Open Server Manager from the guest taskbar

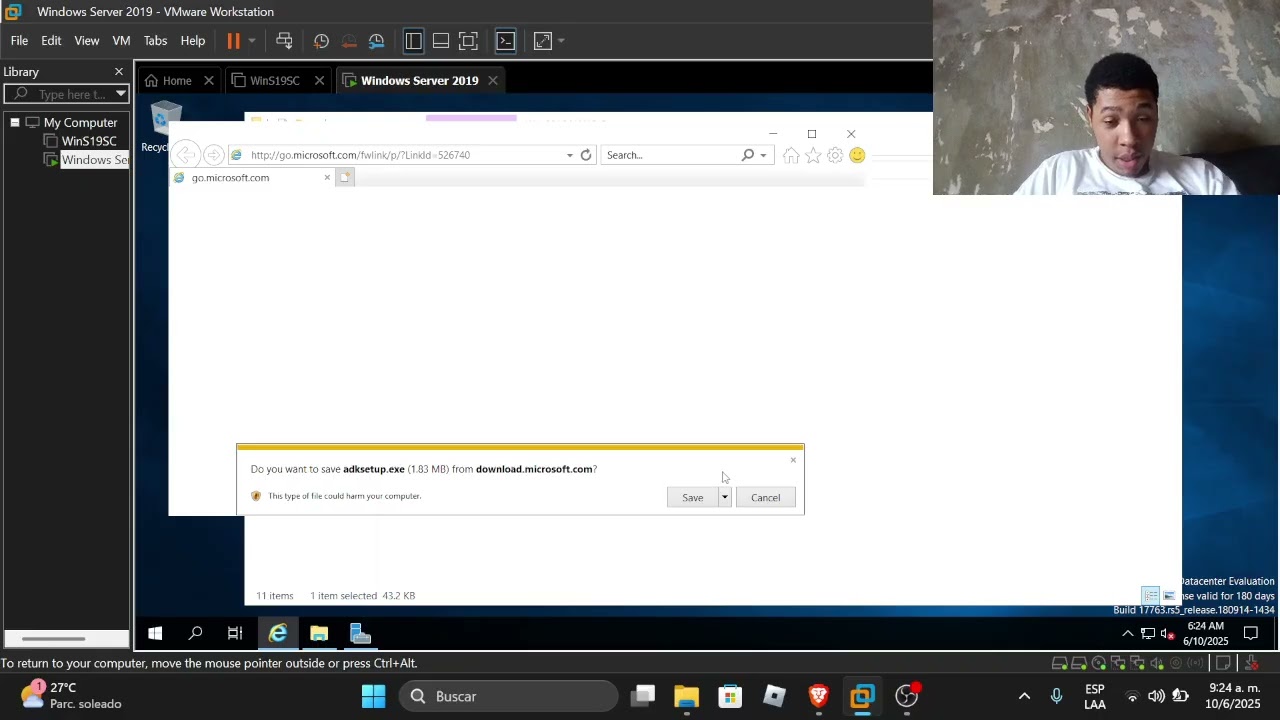tap(360, 633)
